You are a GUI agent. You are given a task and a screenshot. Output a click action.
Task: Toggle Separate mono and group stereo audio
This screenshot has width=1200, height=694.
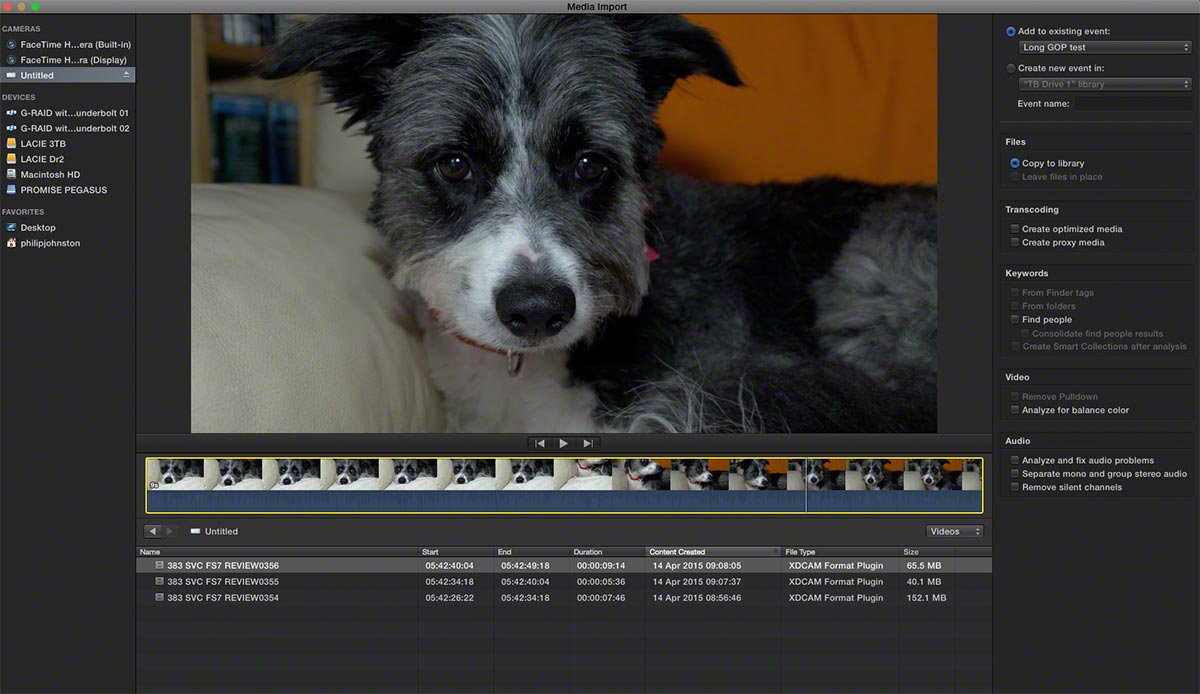point(1014,474)
